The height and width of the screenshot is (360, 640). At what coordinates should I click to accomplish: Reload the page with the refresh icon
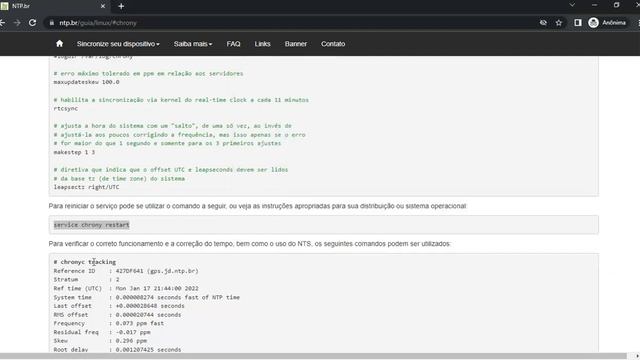pos(33,23)
